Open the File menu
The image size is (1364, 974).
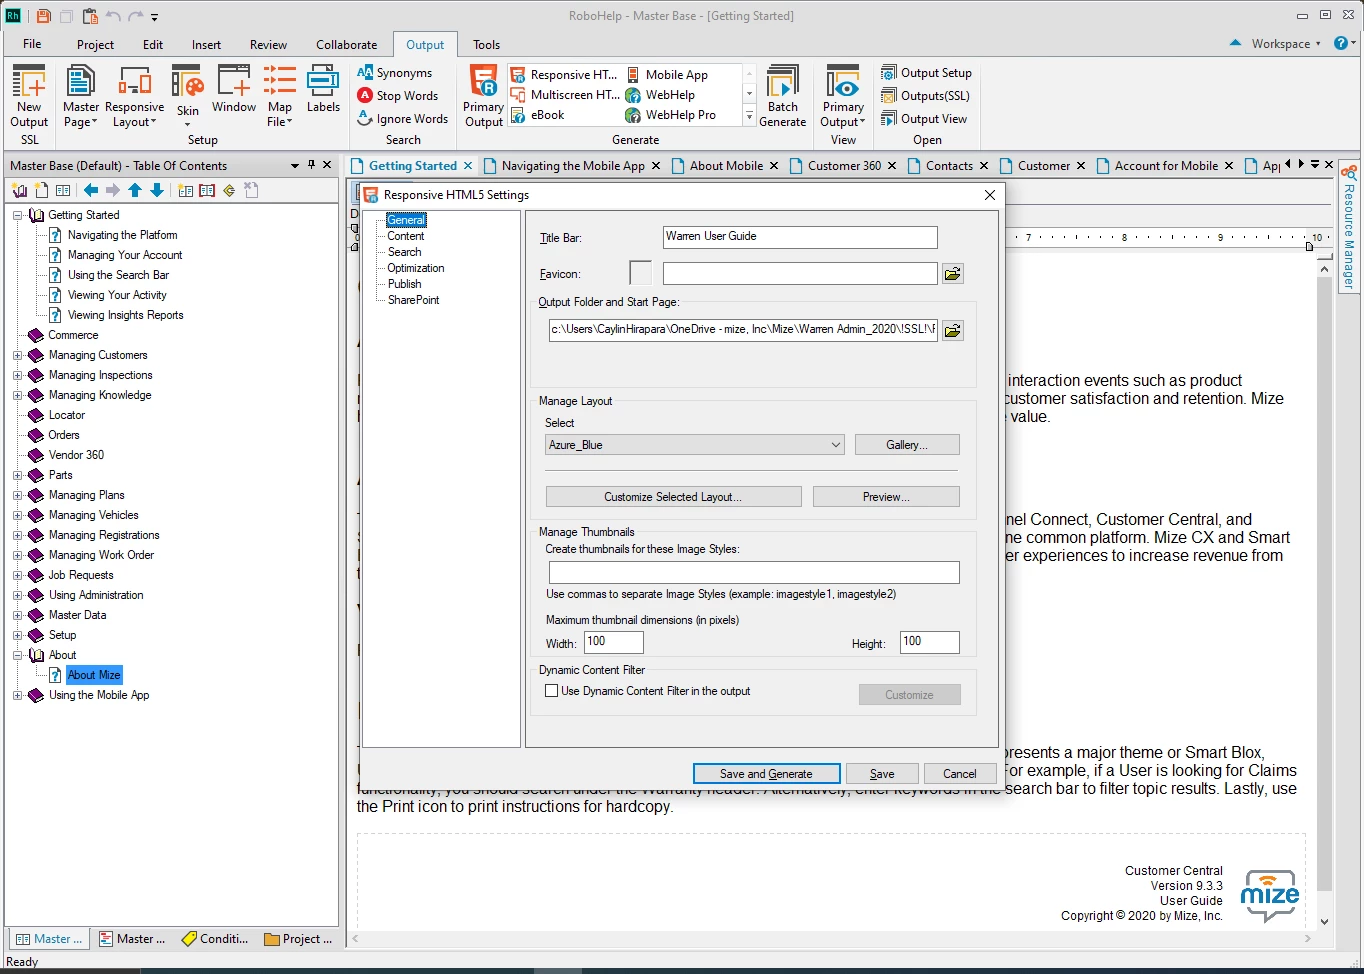[x=32, y=44]
